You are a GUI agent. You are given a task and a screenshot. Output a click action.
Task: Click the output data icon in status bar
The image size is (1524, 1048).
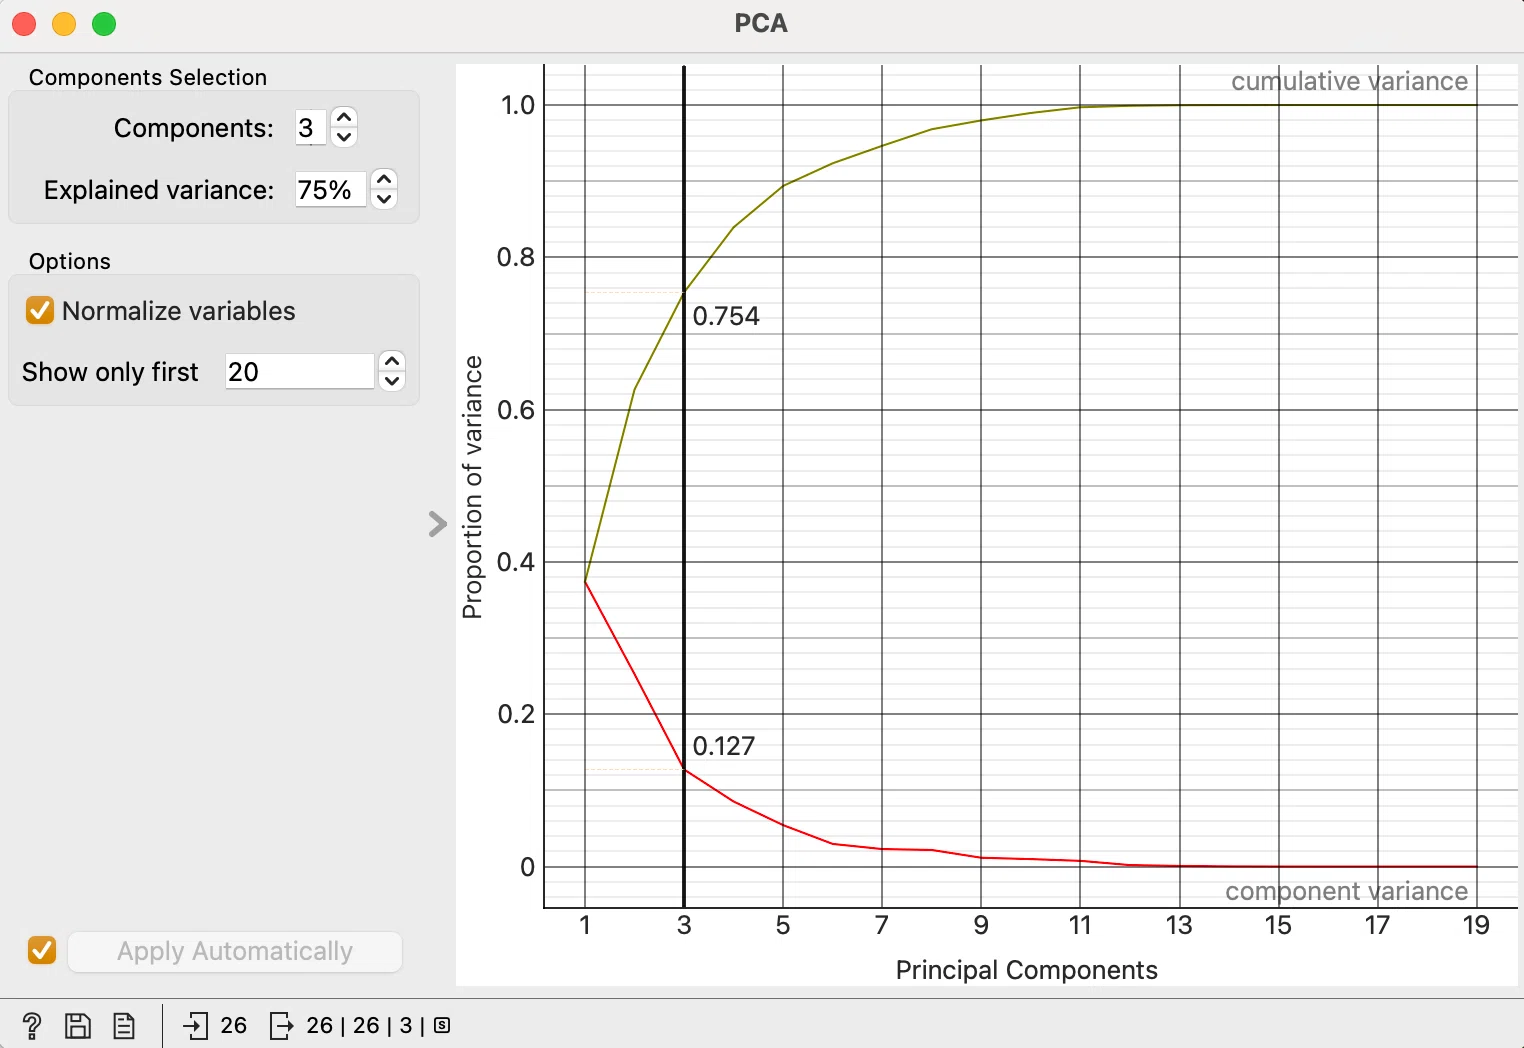click(282, 1025)
